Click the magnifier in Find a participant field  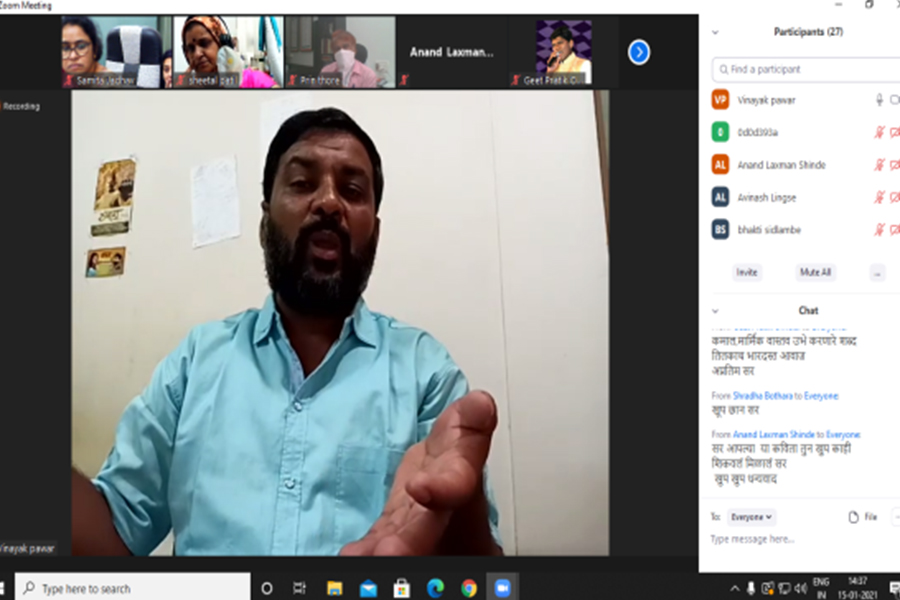tap(723, 69)
